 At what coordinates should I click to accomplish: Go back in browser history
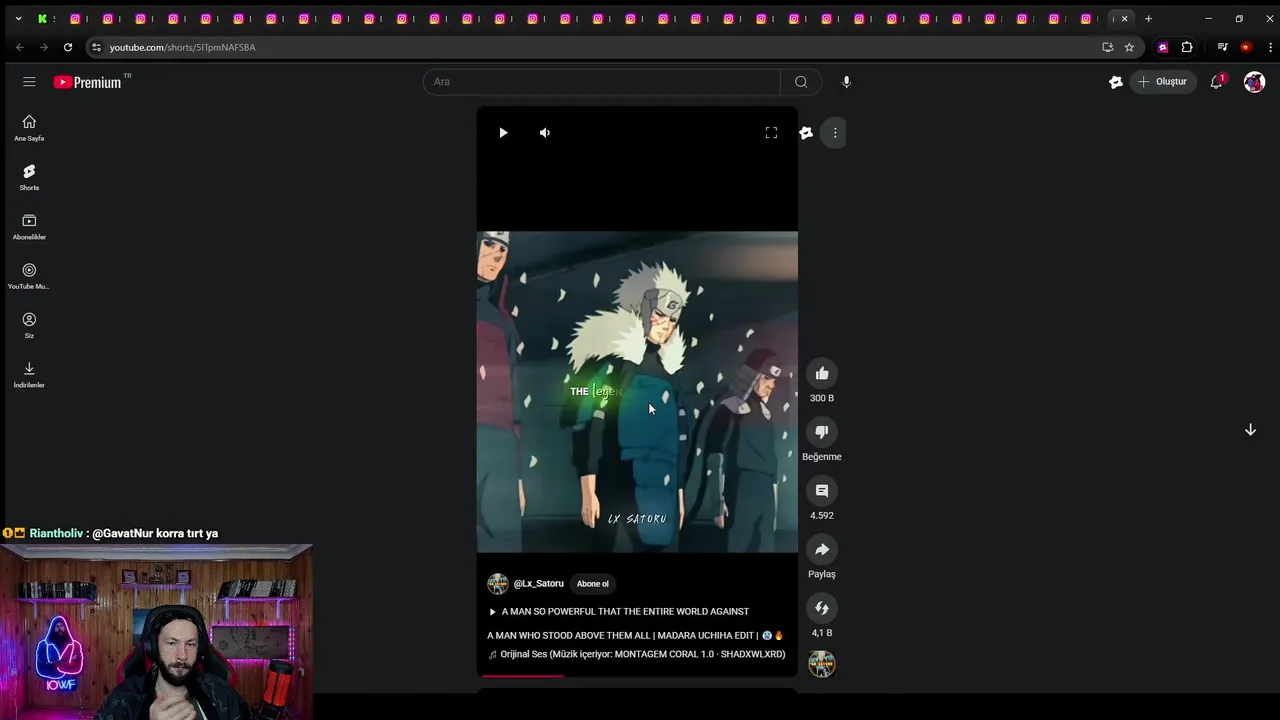coord(19,47)
